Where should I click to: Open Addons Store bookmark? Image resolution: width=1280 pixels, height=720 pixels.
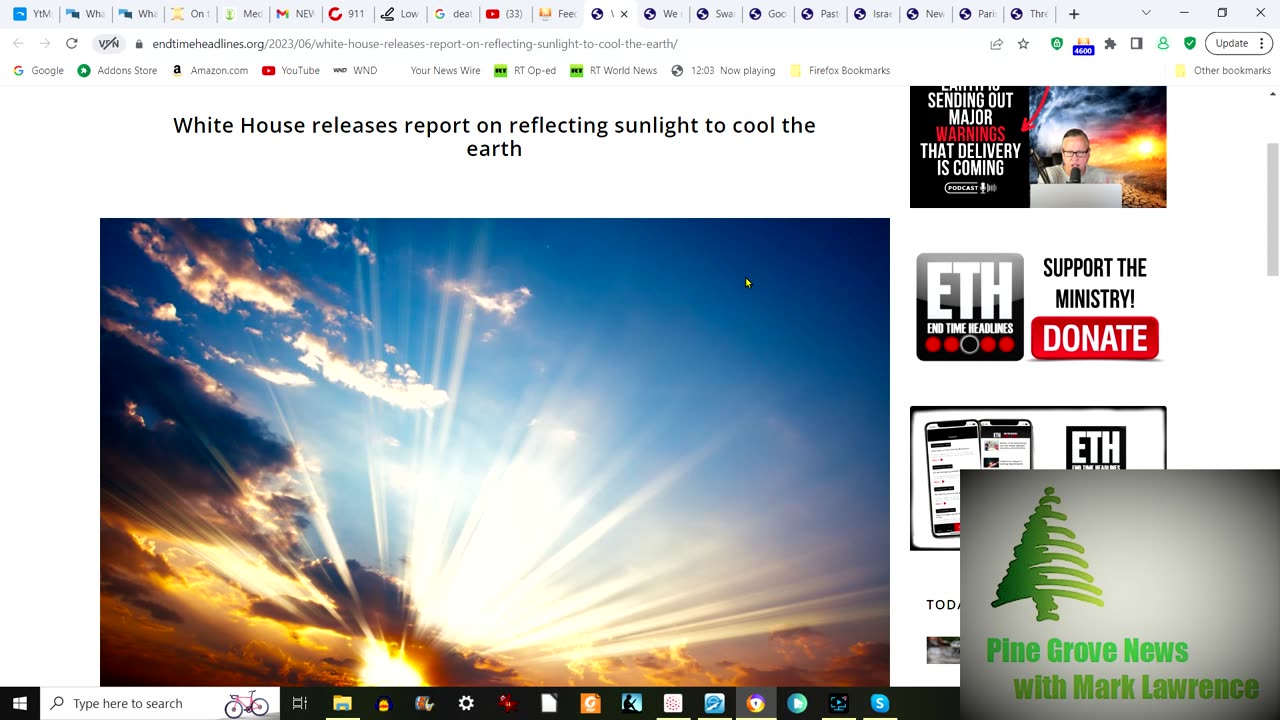pos(117,70)
